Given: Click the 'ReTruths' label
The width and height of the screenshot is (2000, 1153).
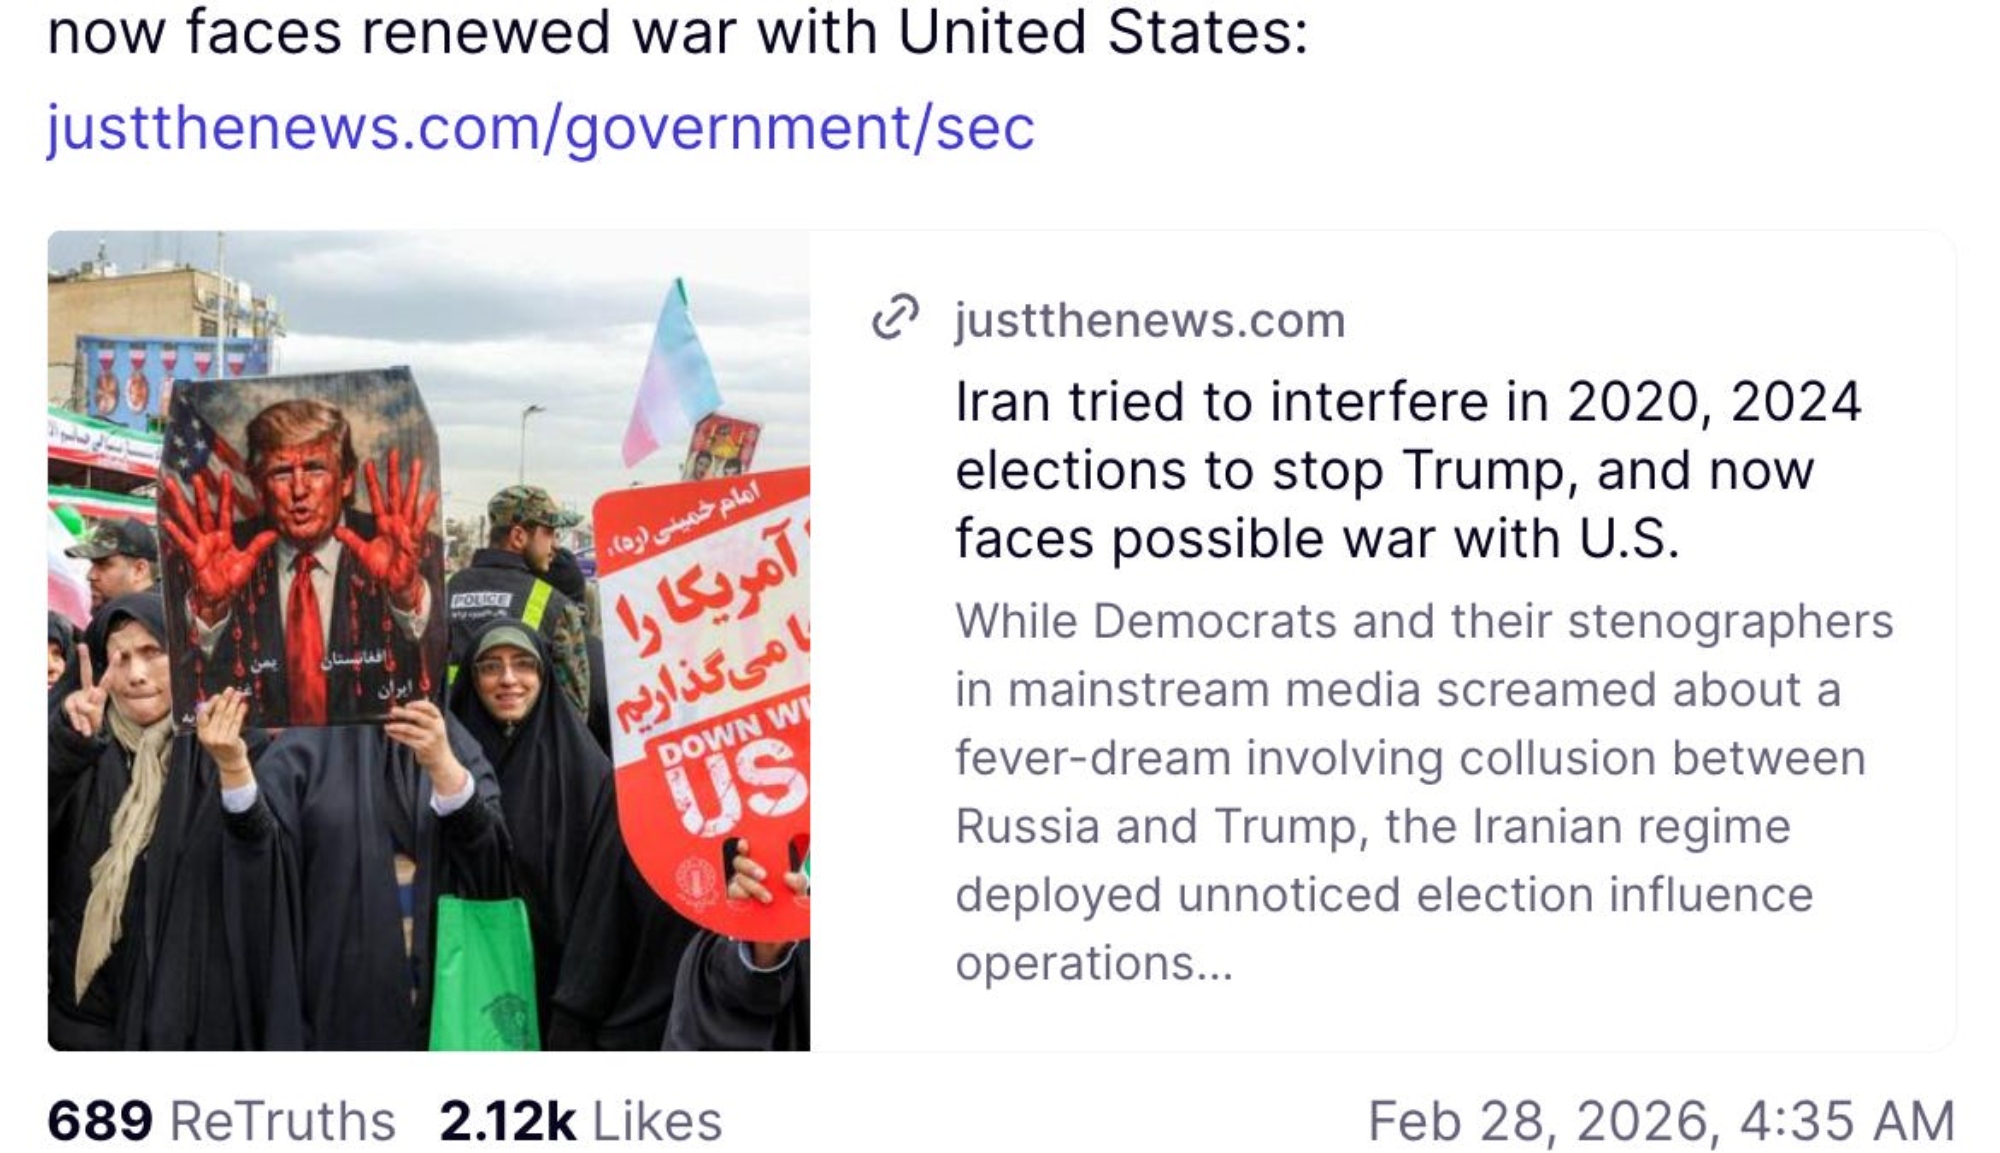Looking at the screenshot, I should pyautogui.click(x=283, y=1121).
